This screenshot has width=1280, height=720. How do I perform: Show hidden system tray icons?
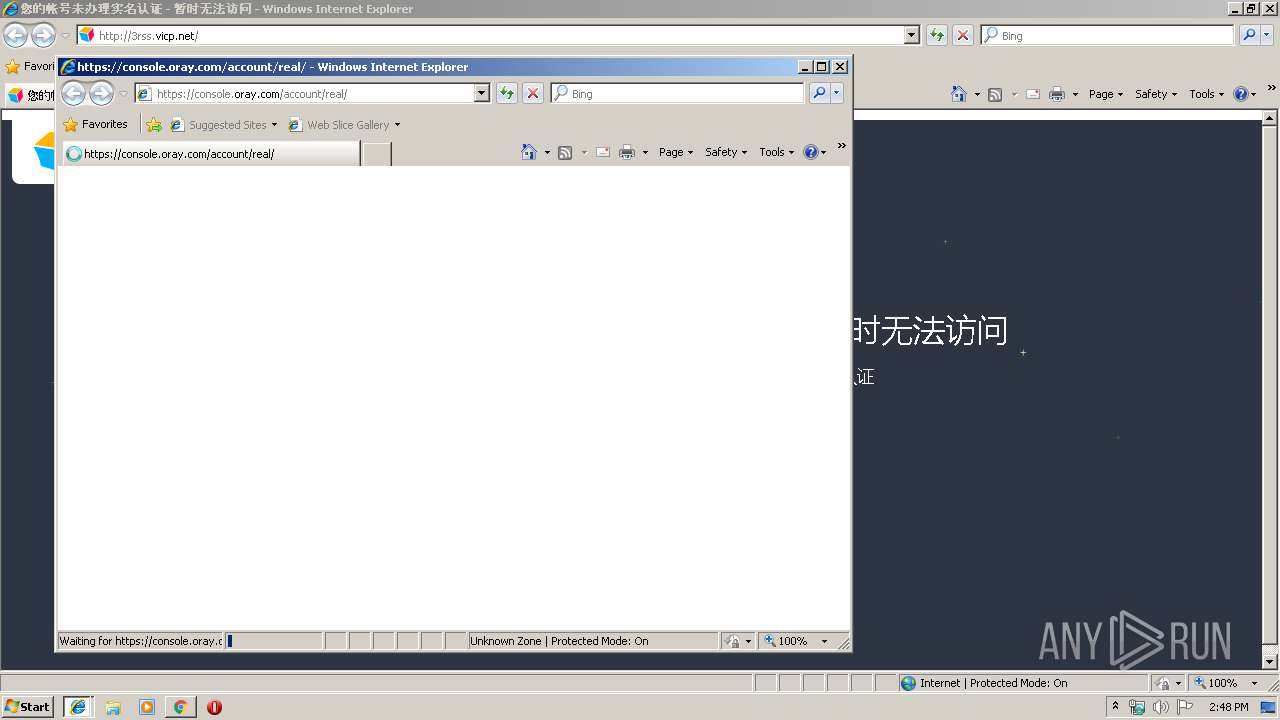point(1115,706)
